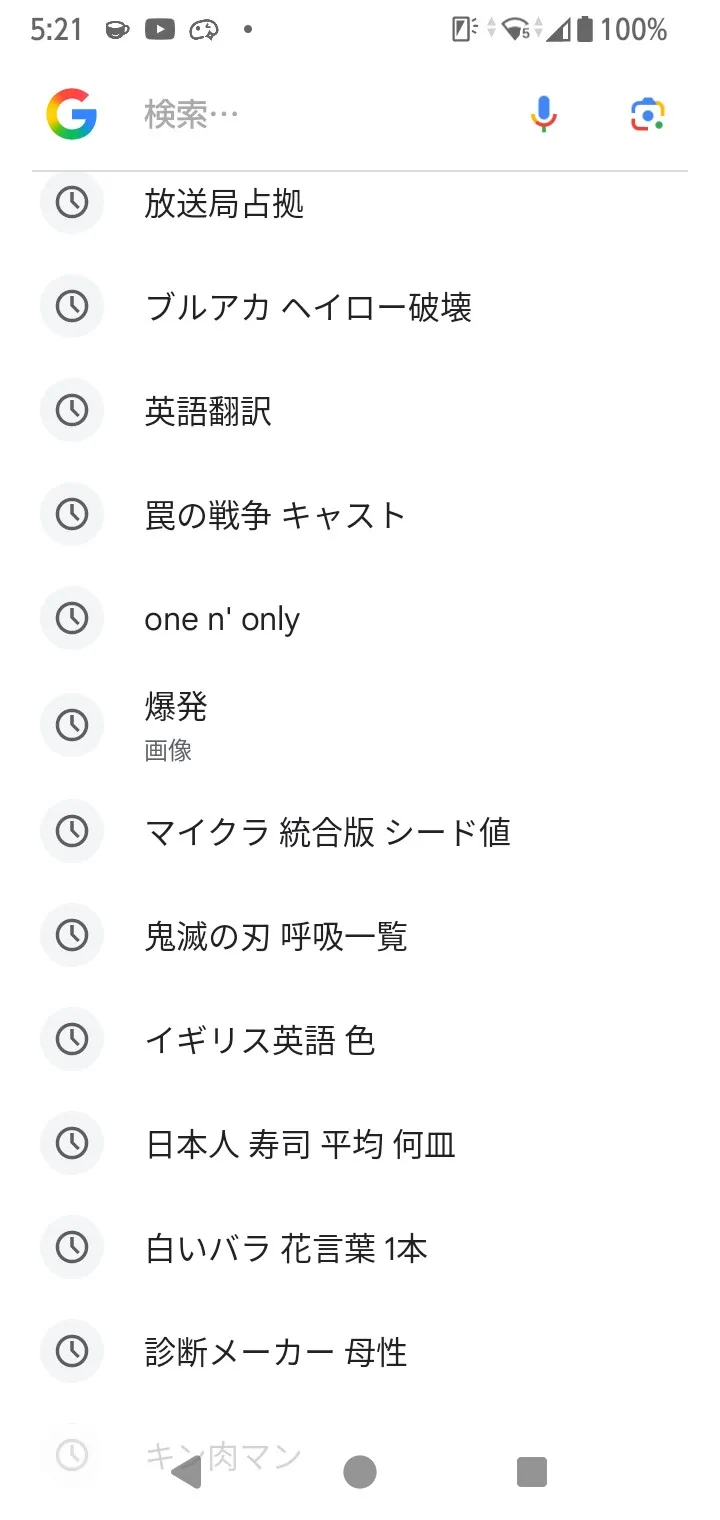
Task: Open the 鬼滅の刃 呼吸一覧 history entry
Action: point(276,936)
